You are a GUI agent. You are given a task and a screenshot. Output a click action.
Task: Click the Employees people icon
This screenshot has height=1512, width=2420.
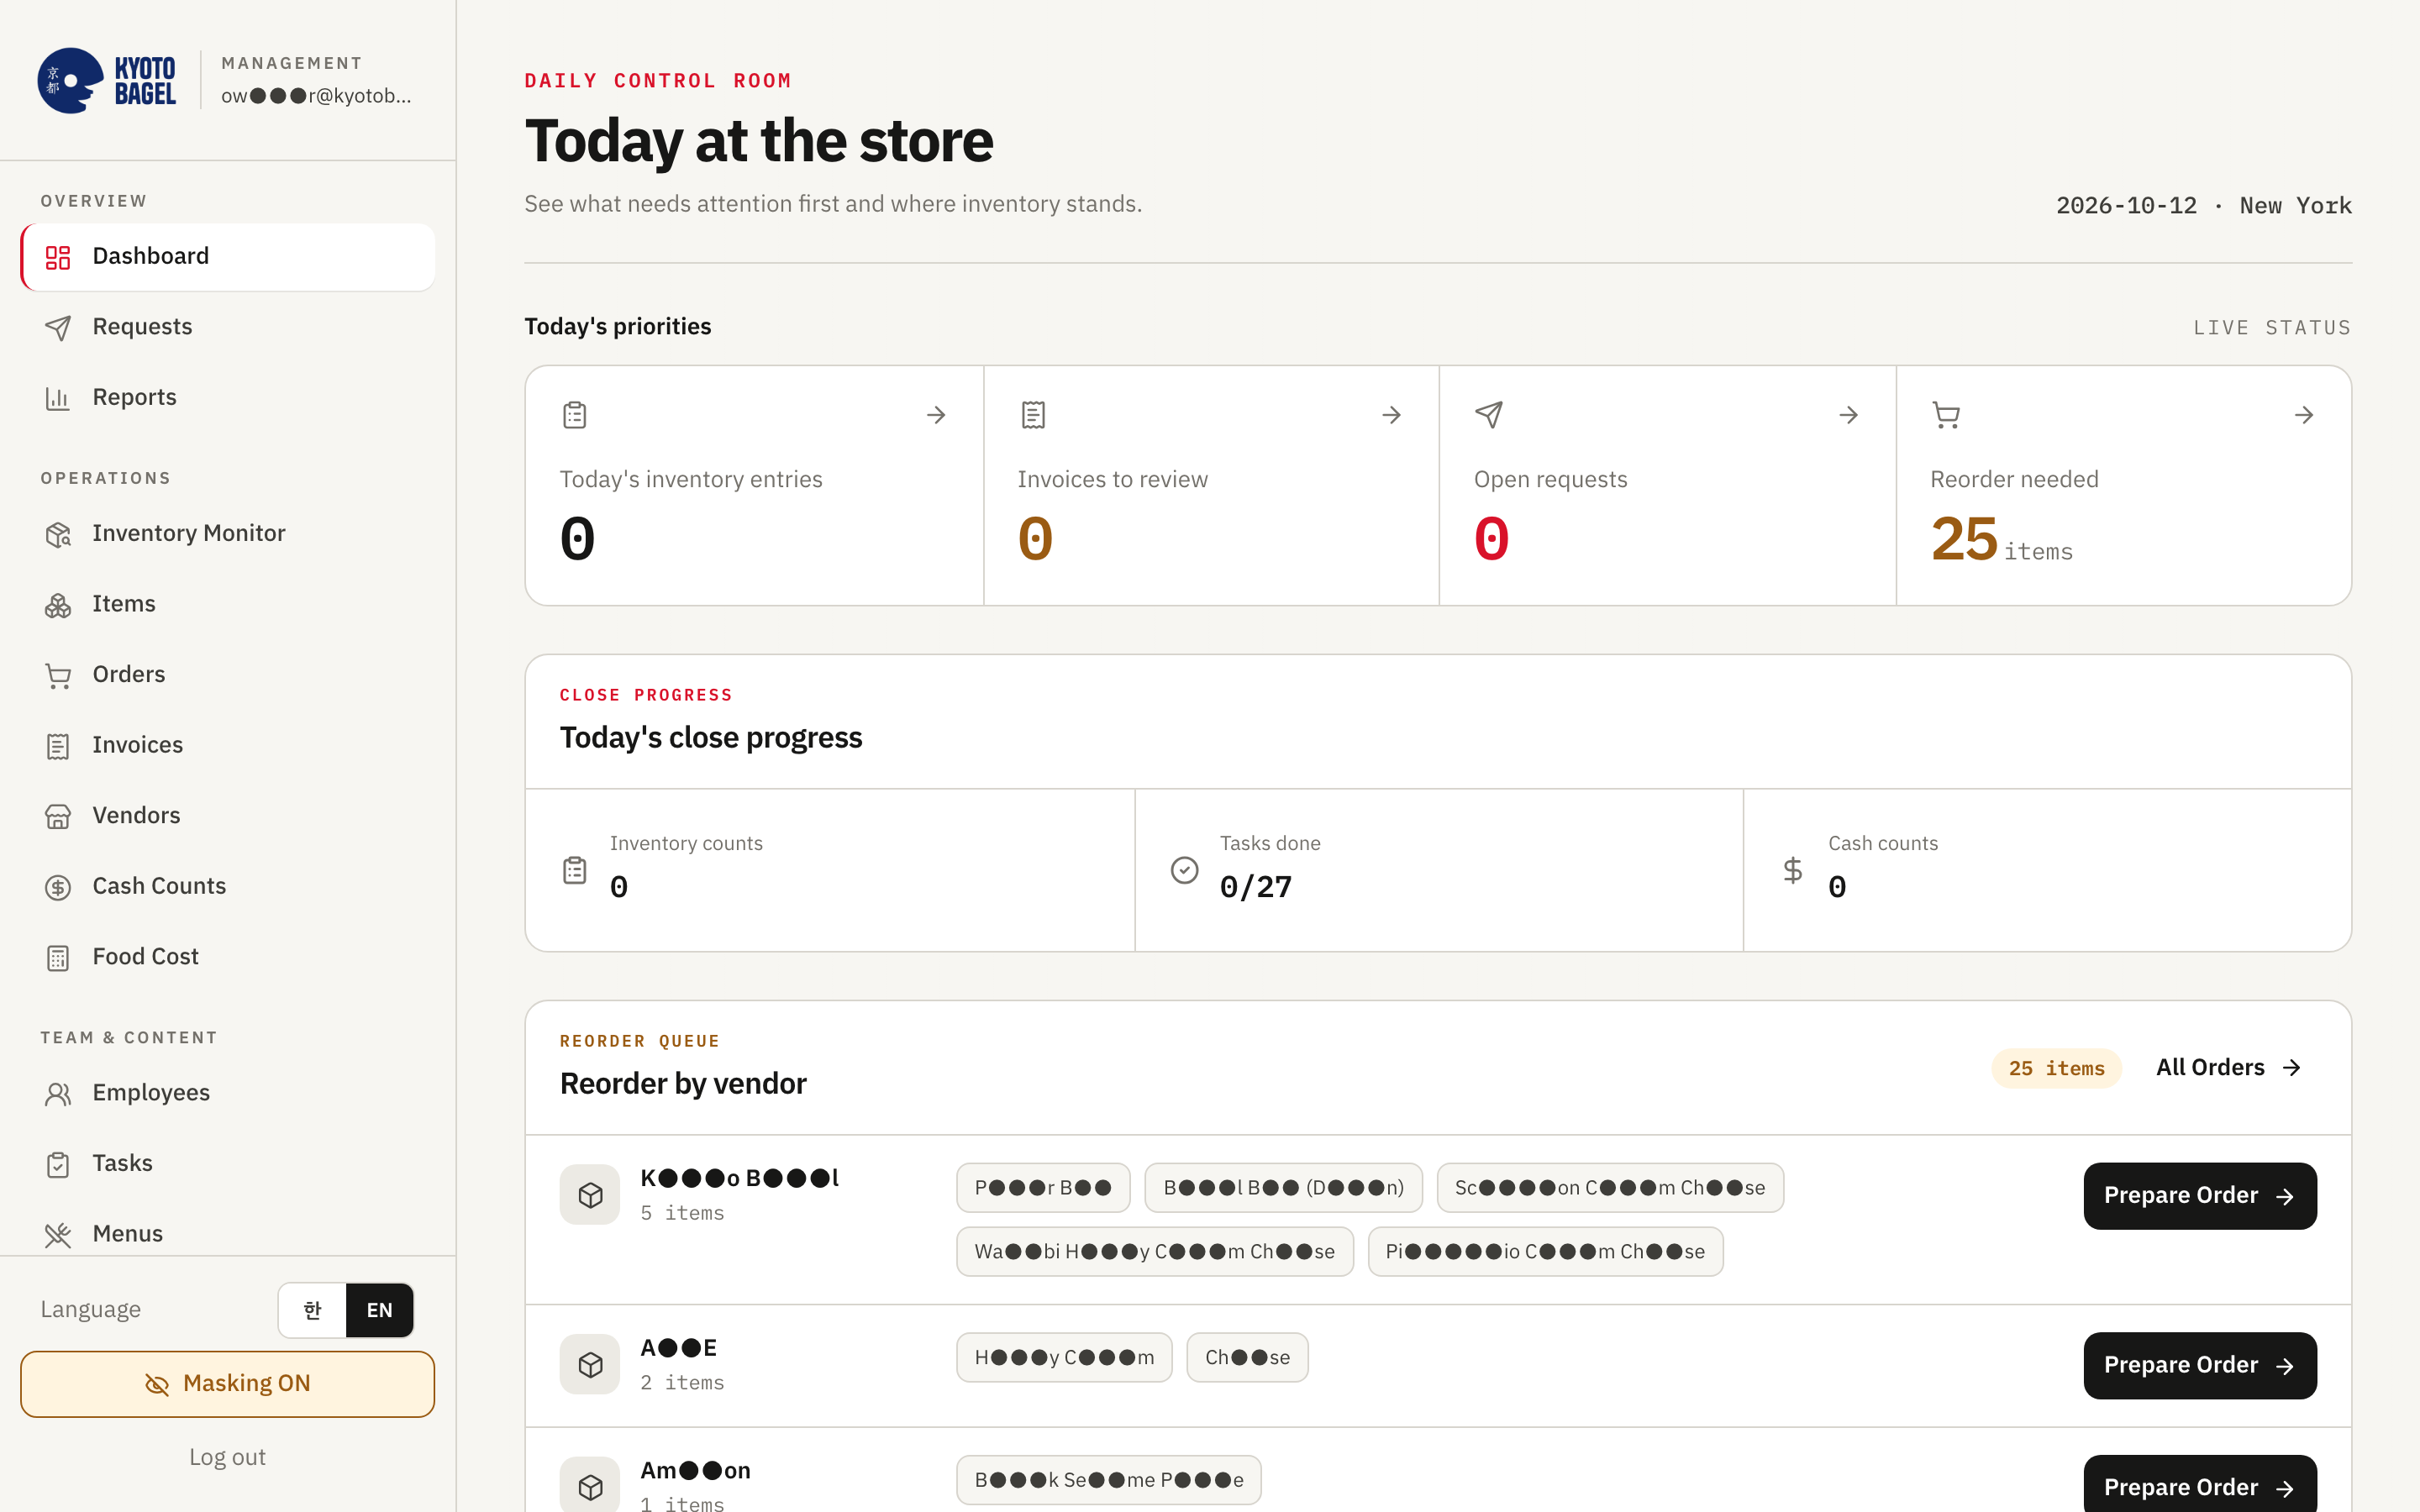(58, 1093)
